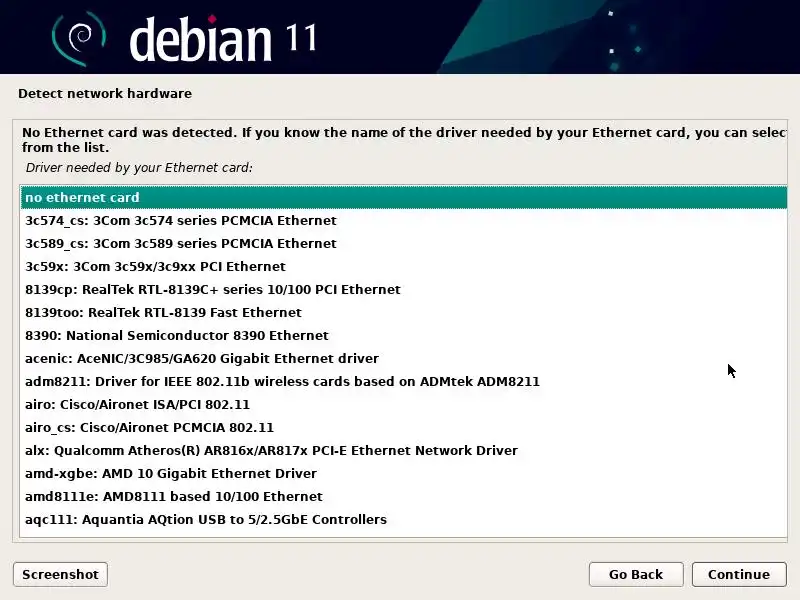The height and width of the screenshot is (600, 800).
Task: Click the Go Back button
Action: [636, 574]
